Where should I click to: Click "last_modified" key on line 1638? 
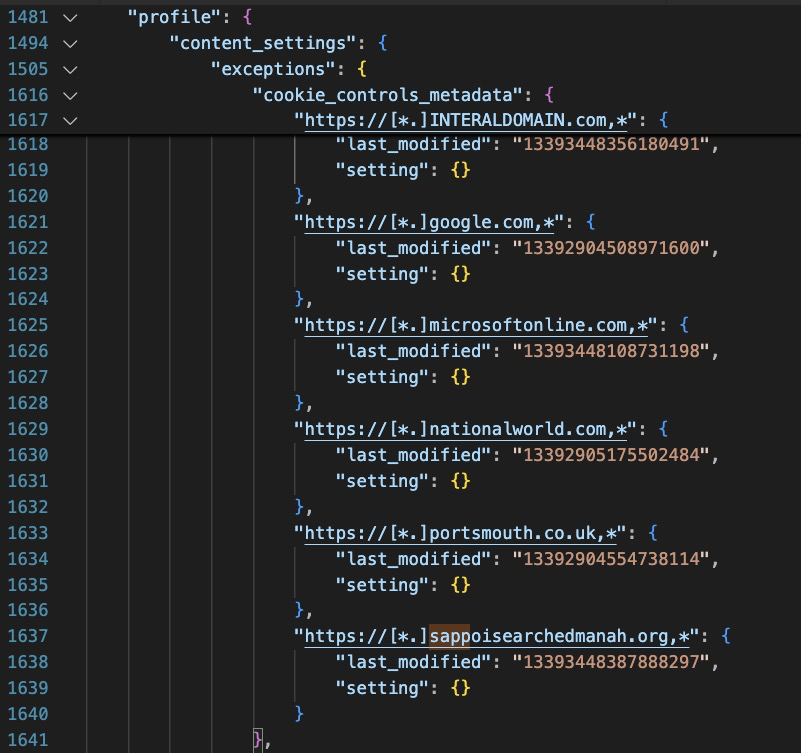(x=413, y=663)
